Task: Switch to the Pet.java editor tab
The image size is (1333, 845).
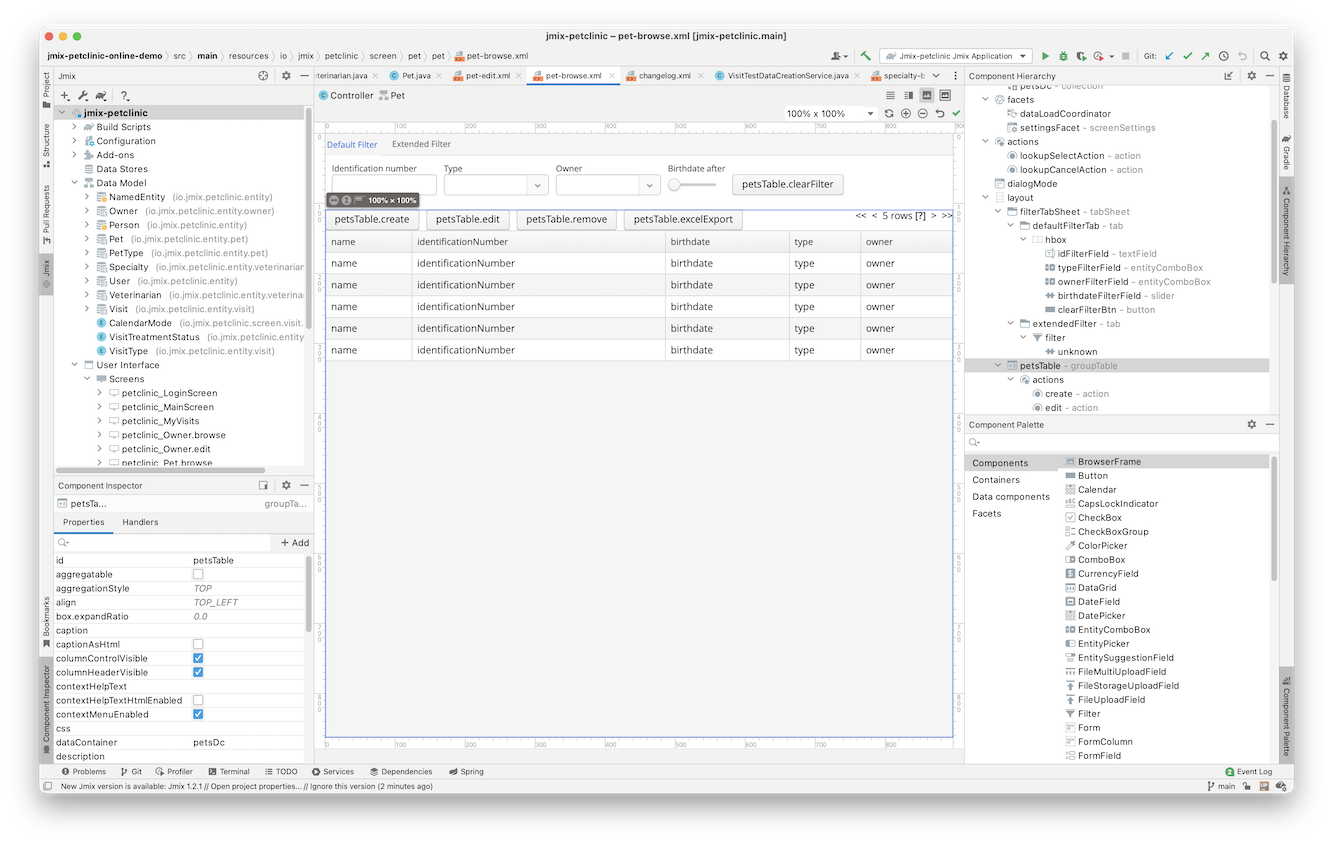Action: tap(410, 76)
